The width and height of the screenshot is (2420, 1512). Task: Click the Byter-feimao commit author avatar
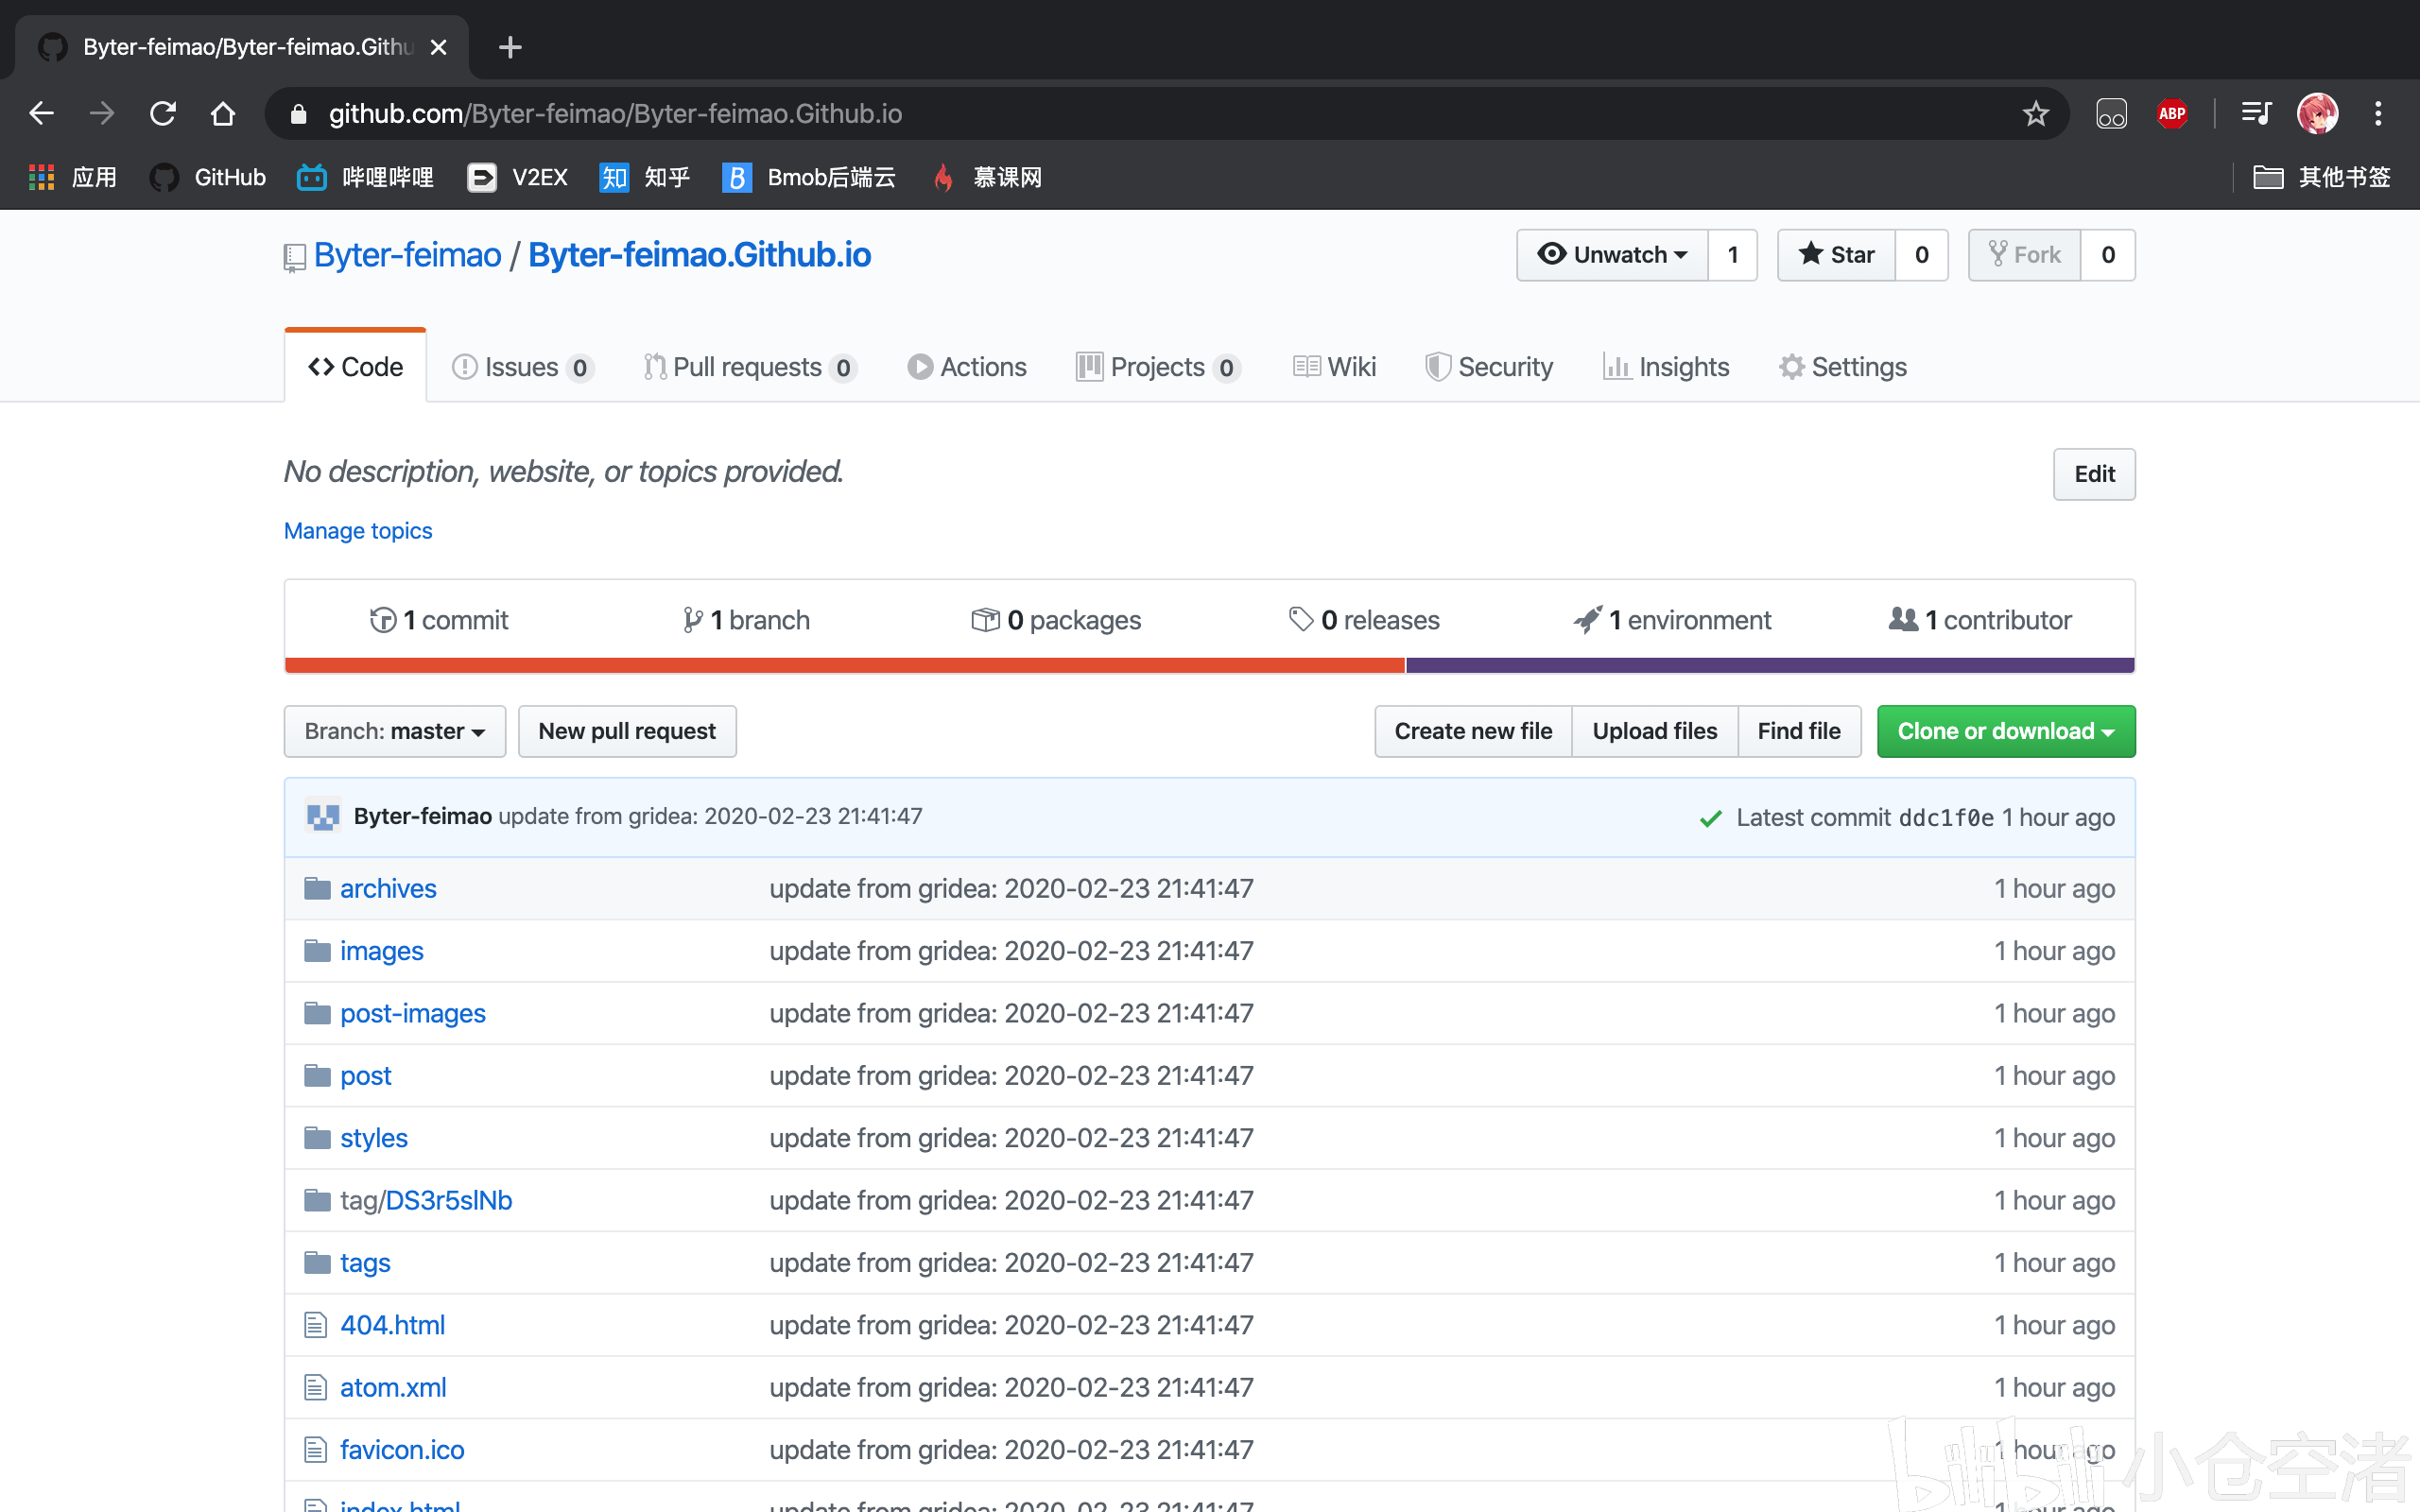[322, 816]
